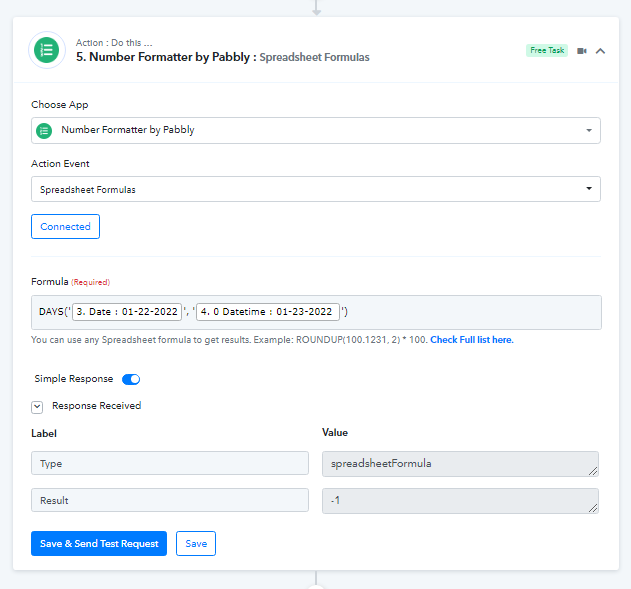Click inside the Formula input field
Image resolution: width=631 pixels, height=589 pixels.
(471, 313)
